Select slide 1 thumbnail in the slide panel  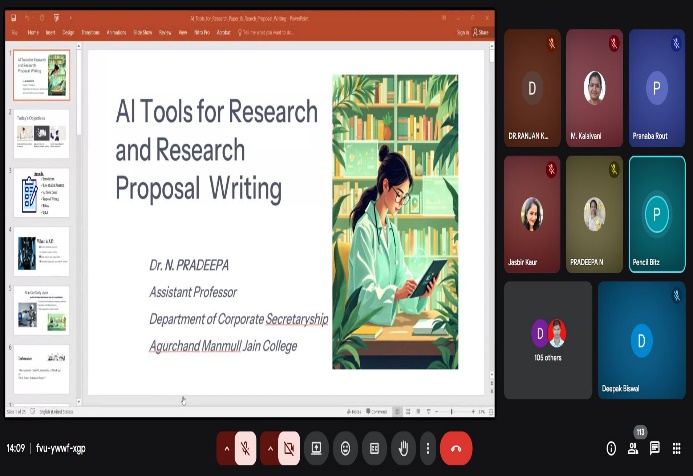pos(42,75)
